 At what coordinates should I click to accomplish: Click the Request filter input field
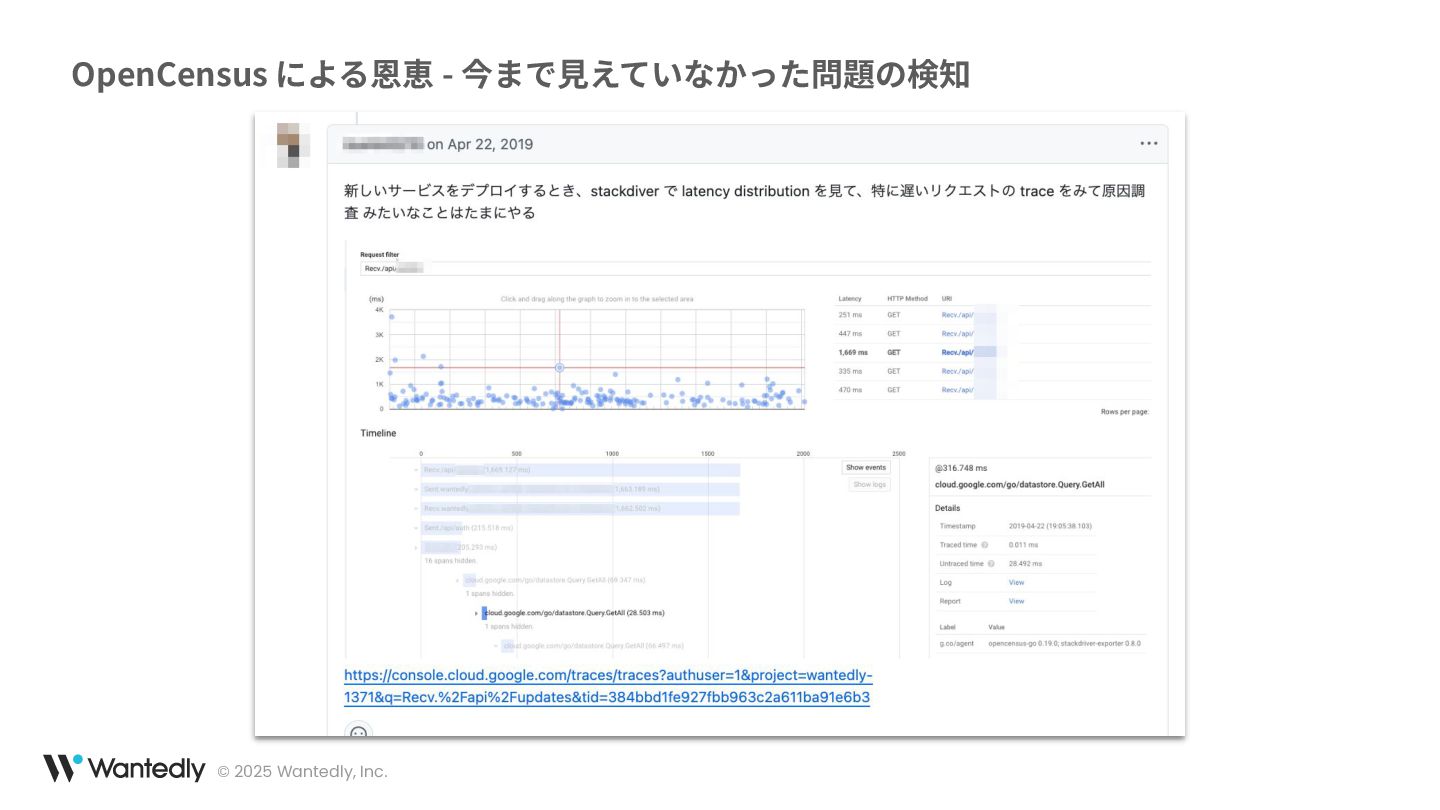(755, 268)
